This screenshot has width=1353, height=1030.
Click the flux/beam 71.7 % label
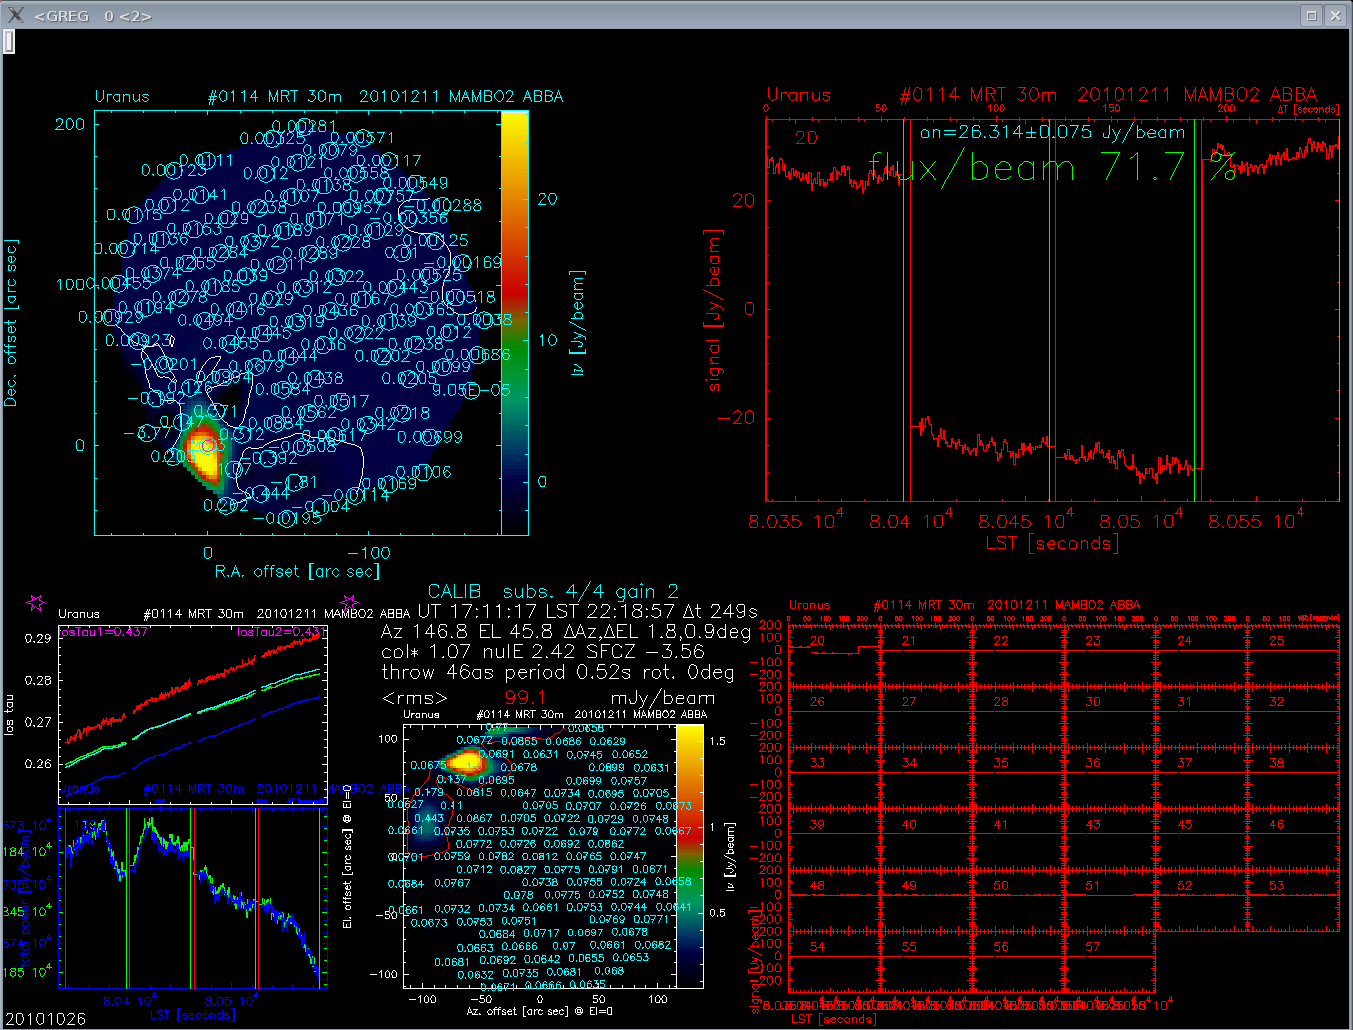[1051, 167]
